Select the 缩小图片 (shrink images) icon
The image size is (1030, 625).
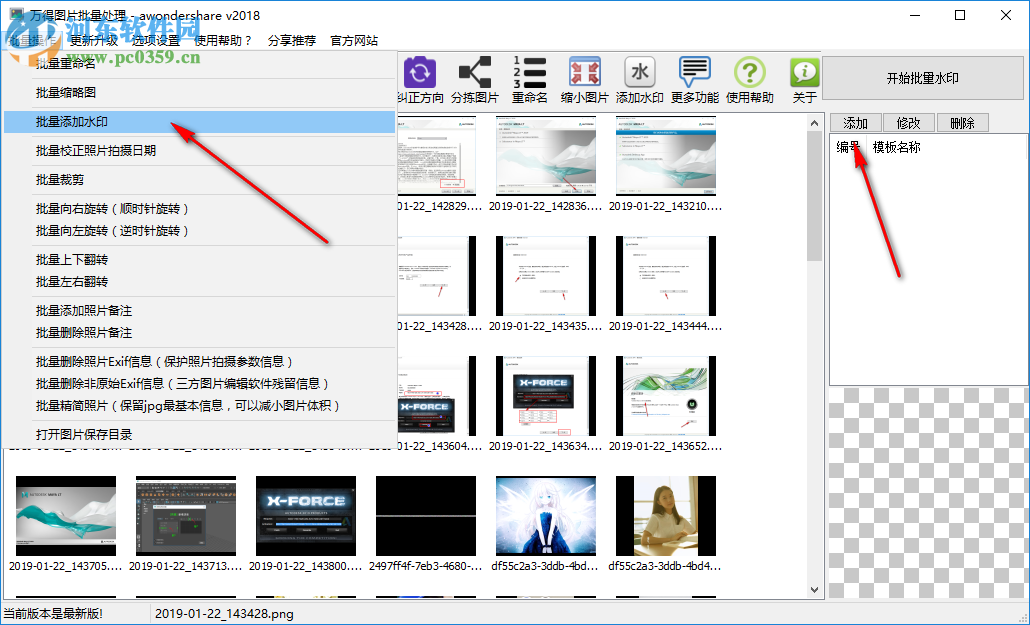(585, 73)
